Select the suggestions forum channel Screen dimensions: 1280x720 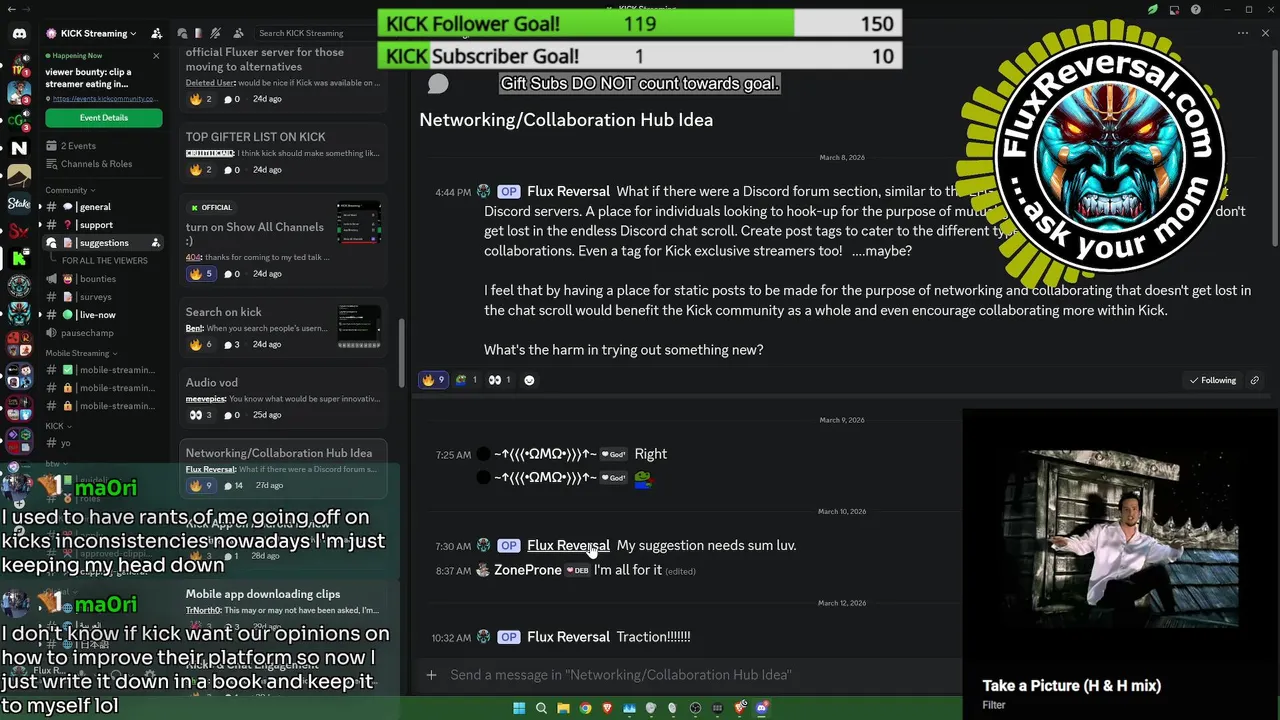pyautogui.click(x=103, y=243)
